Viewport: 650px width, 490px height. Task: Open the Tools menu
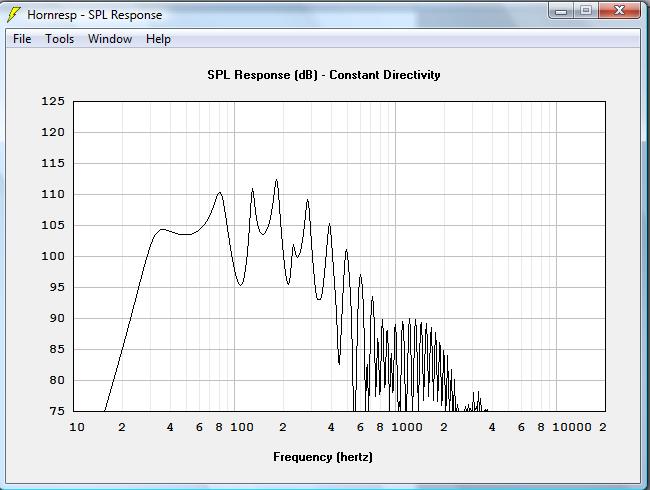click(60, 39)
